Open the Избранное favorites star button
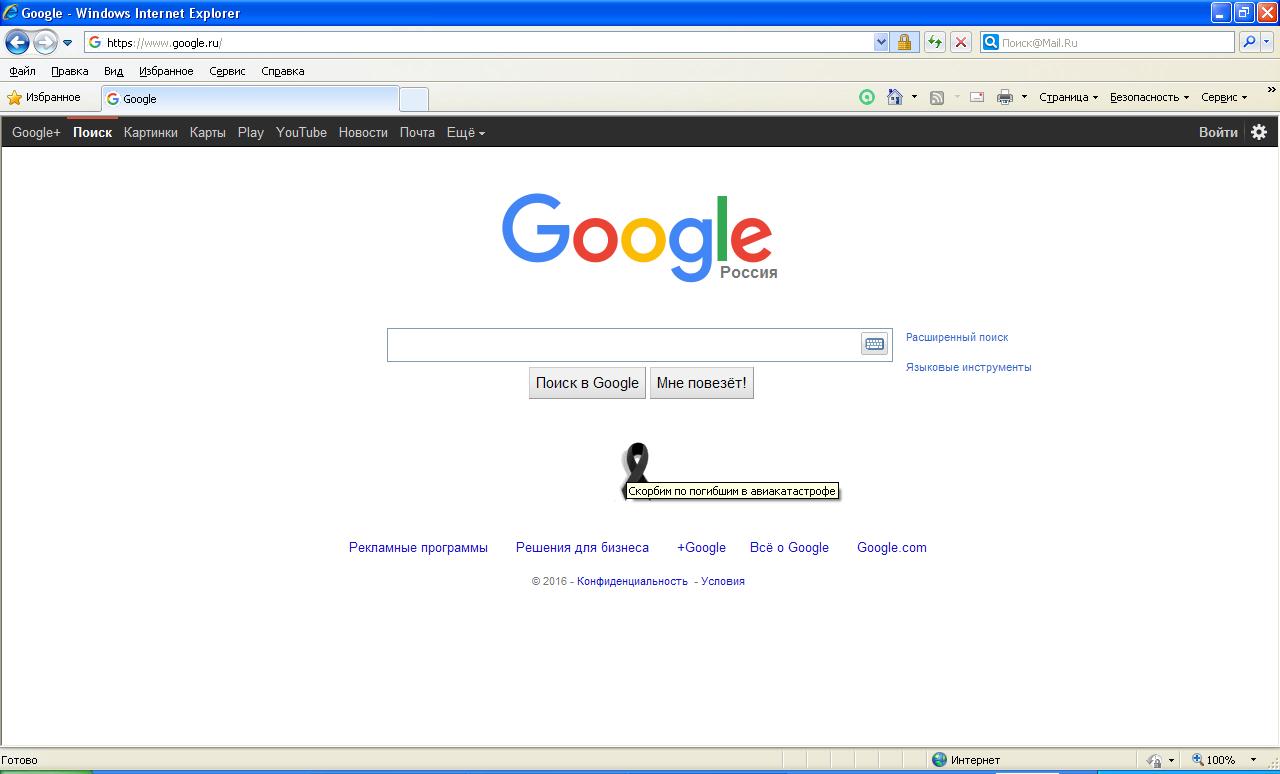The width and height of the screenshot is (1280, 774). click(44, 98)
